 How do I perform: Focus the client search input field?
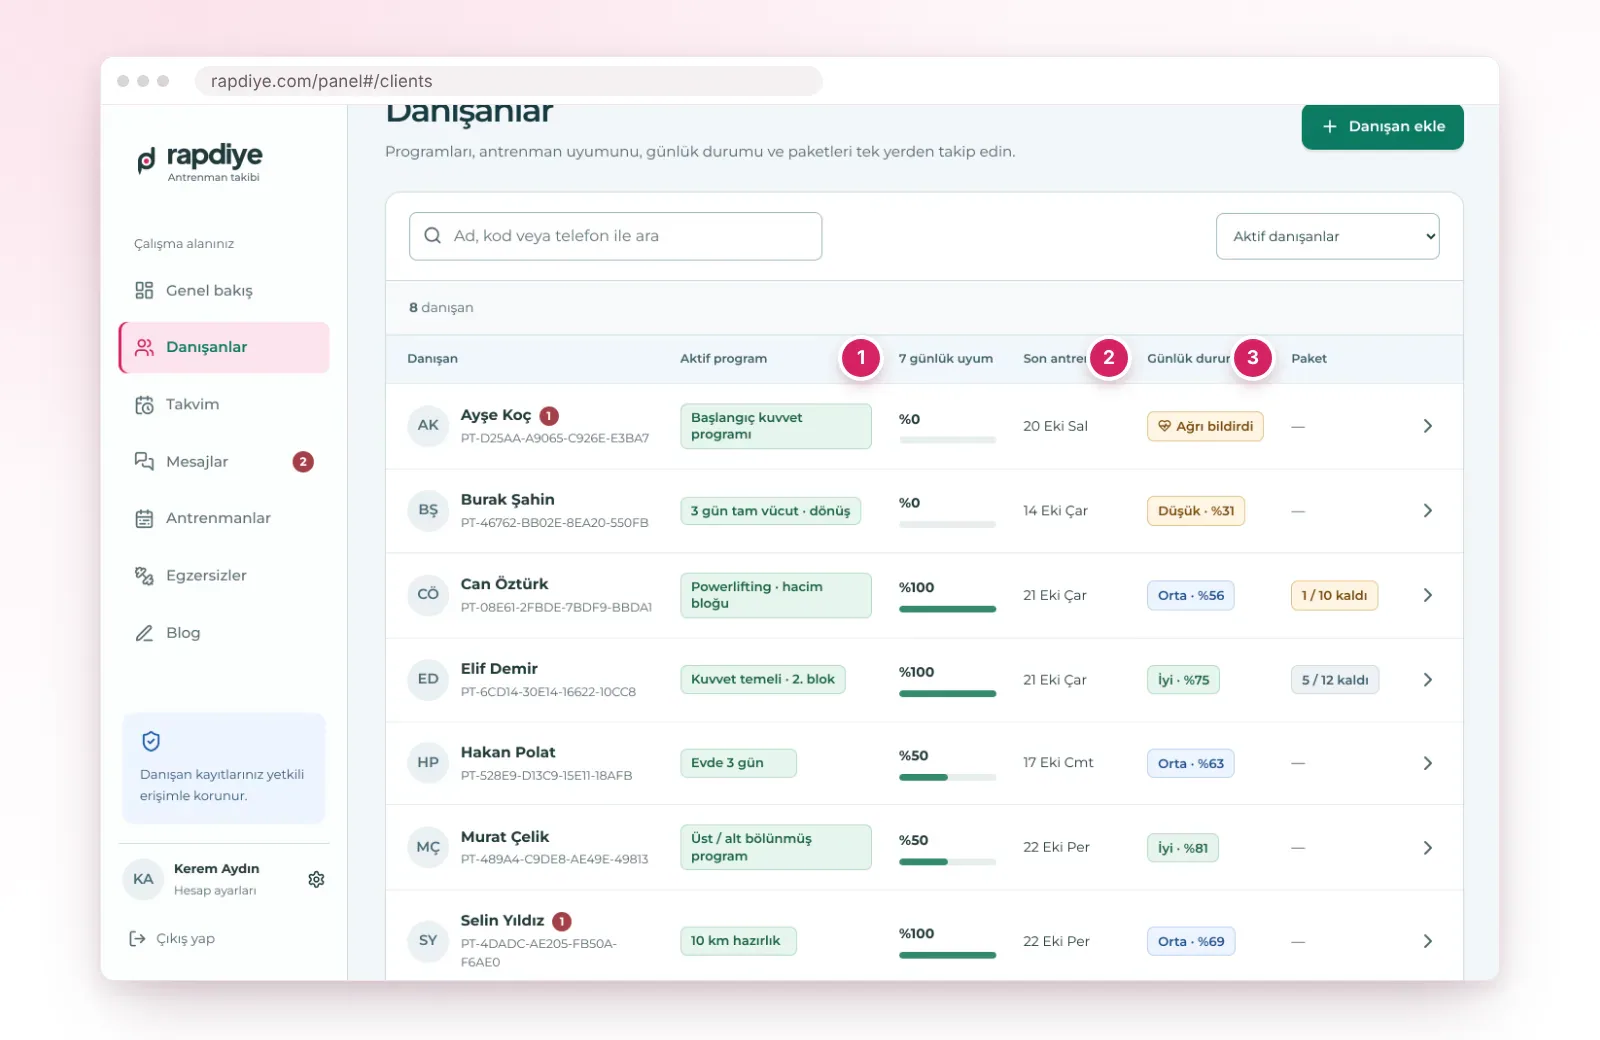click(x=615, y=236)
